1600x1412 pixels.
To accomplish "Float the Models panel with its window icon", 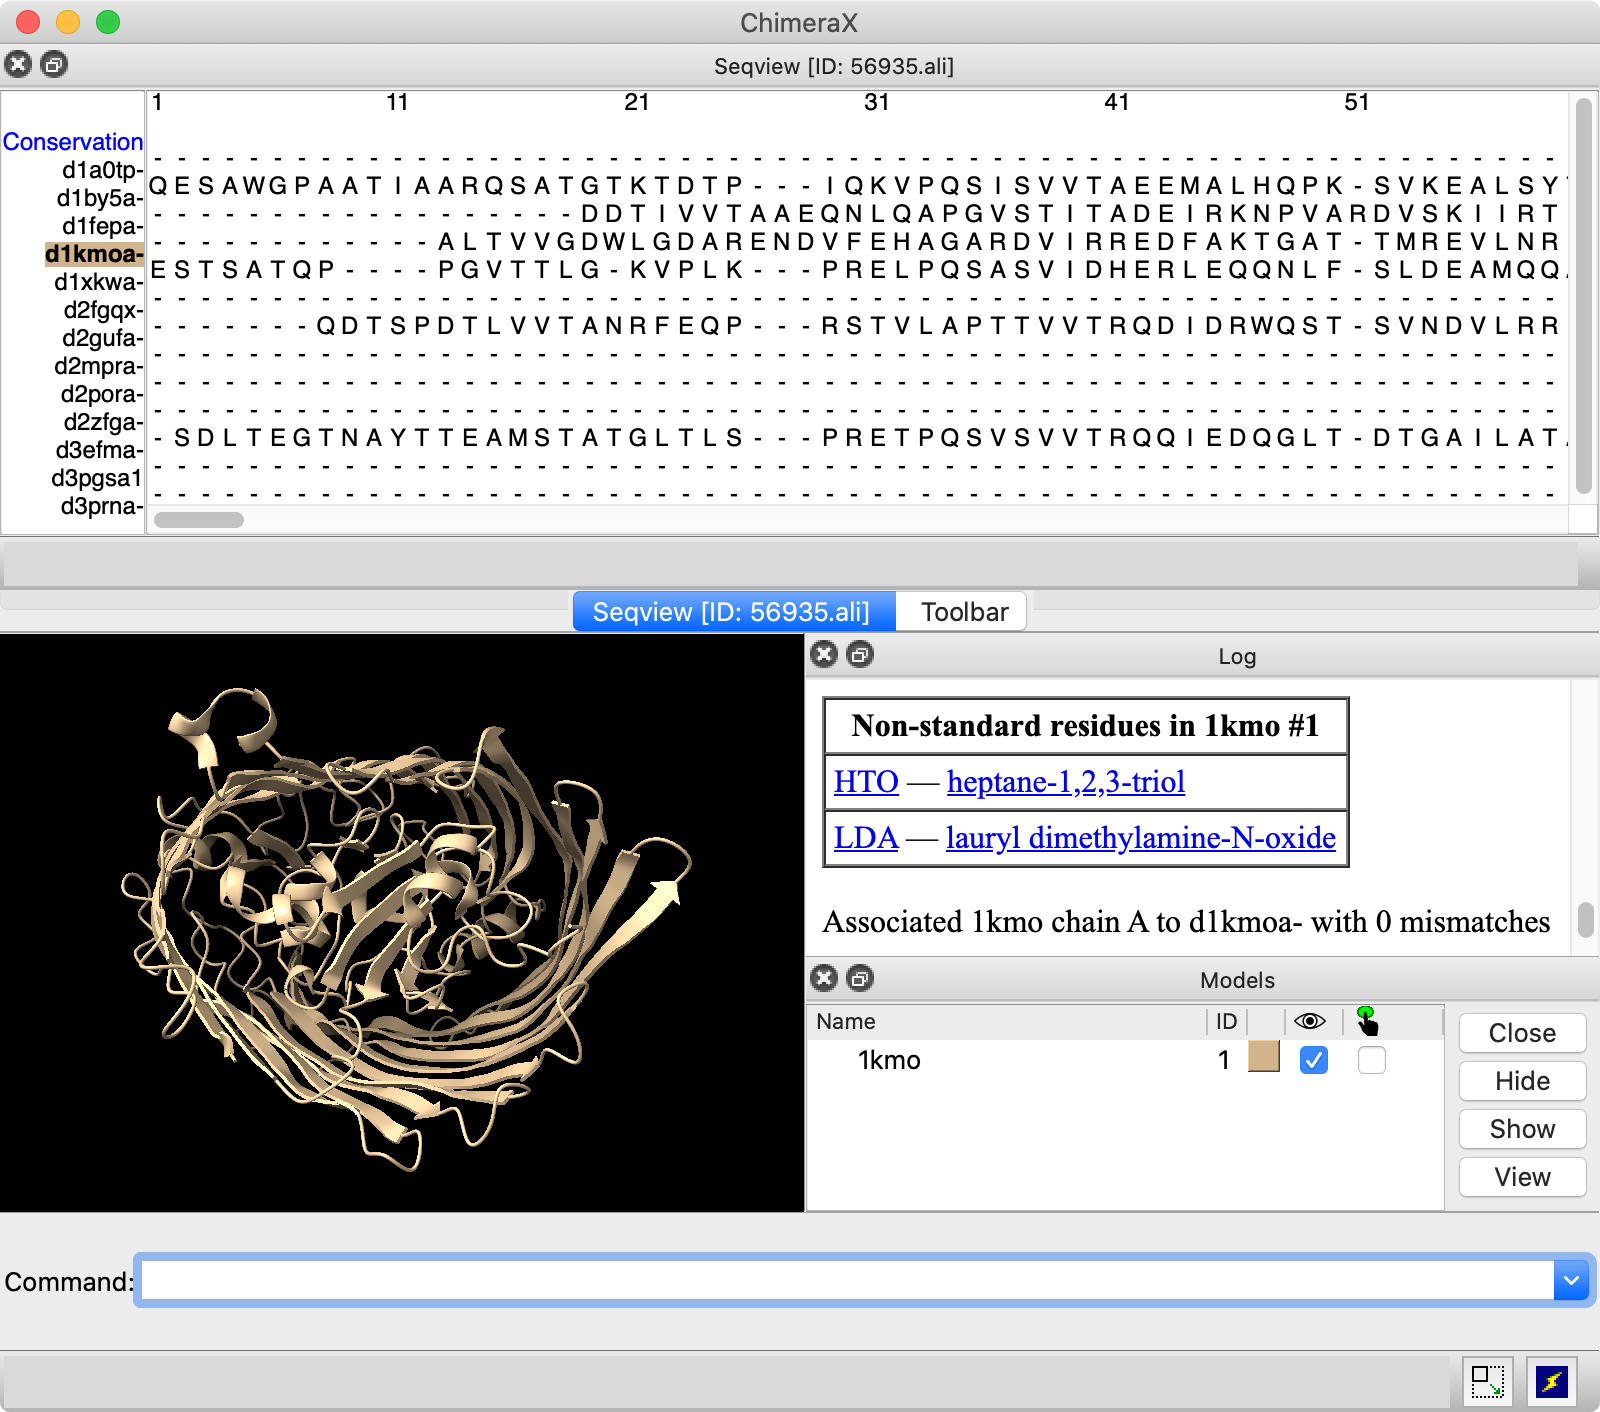I will click(860, 978).
